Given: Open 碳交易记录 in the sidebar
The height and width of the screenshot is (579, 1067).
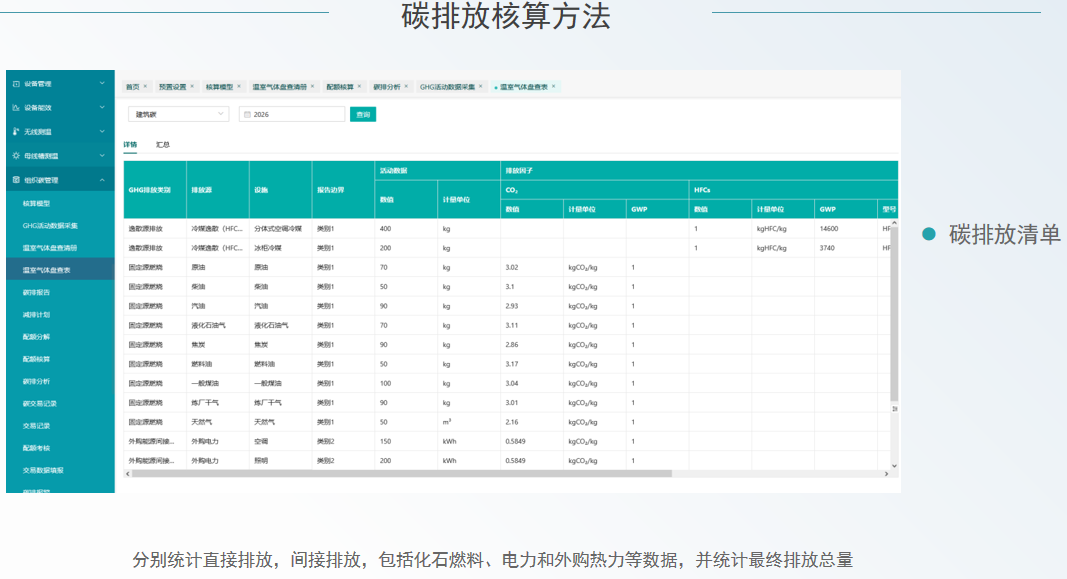Looking at the screenshot, I should pos(60,403).
